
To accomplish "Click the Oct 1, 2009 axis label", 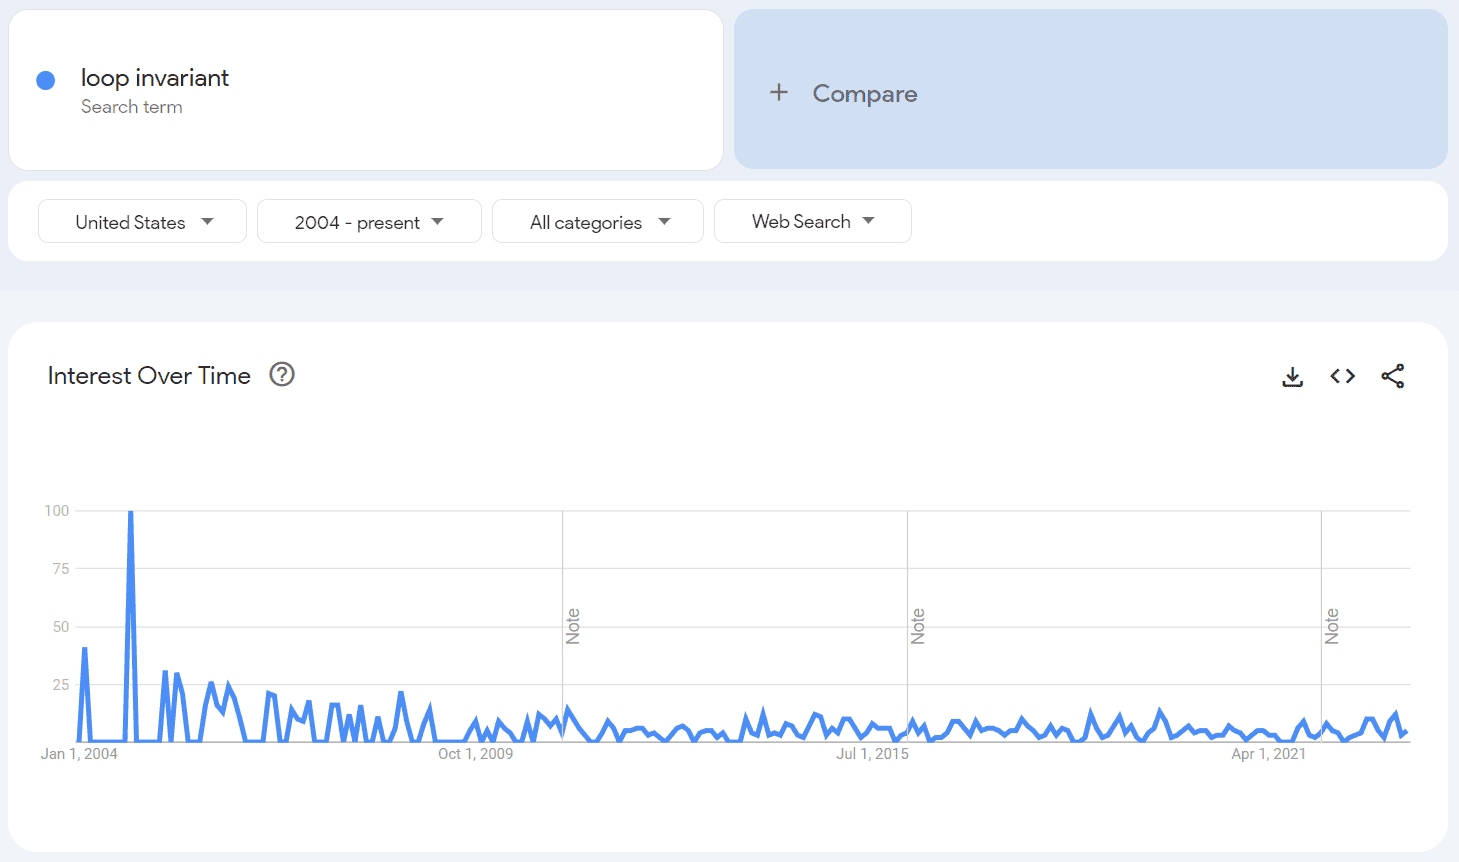I will pos(475,754).
